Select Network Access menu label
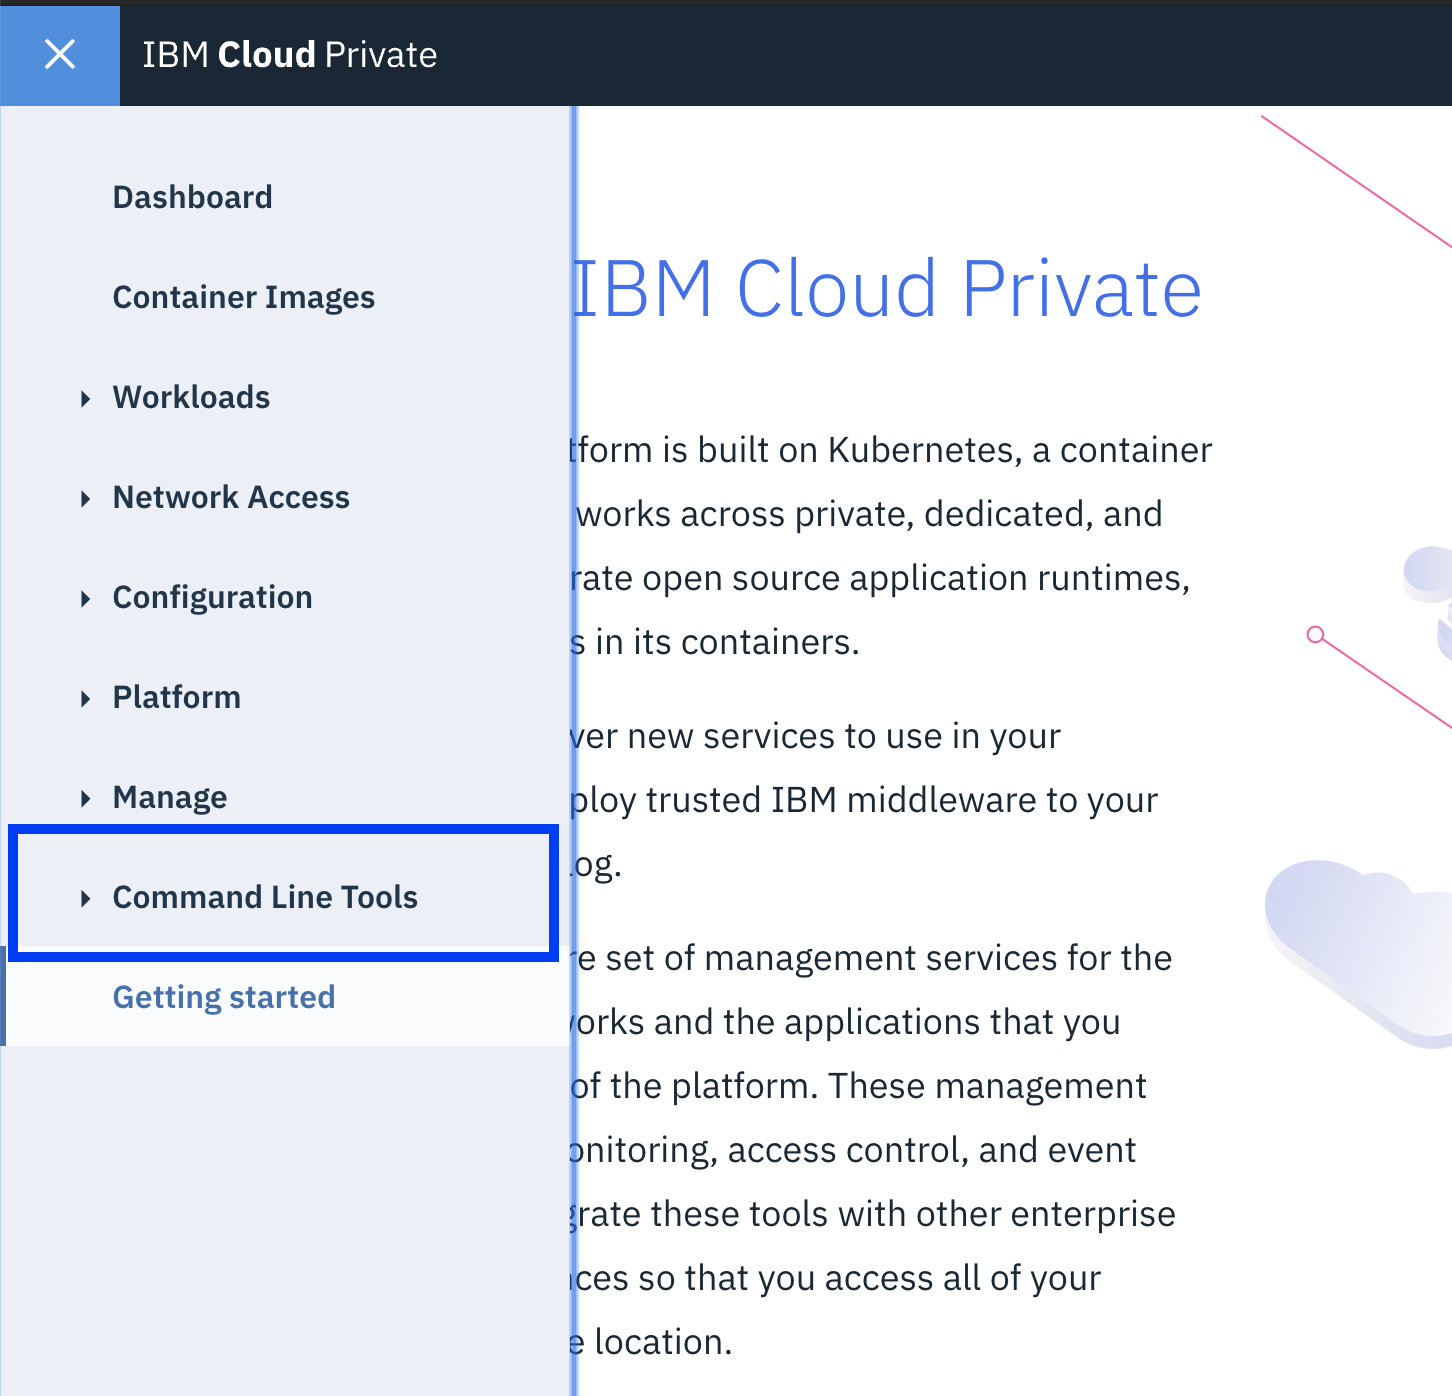The width and height of the screenshot is (1452, 1396). tap(231, 497)
